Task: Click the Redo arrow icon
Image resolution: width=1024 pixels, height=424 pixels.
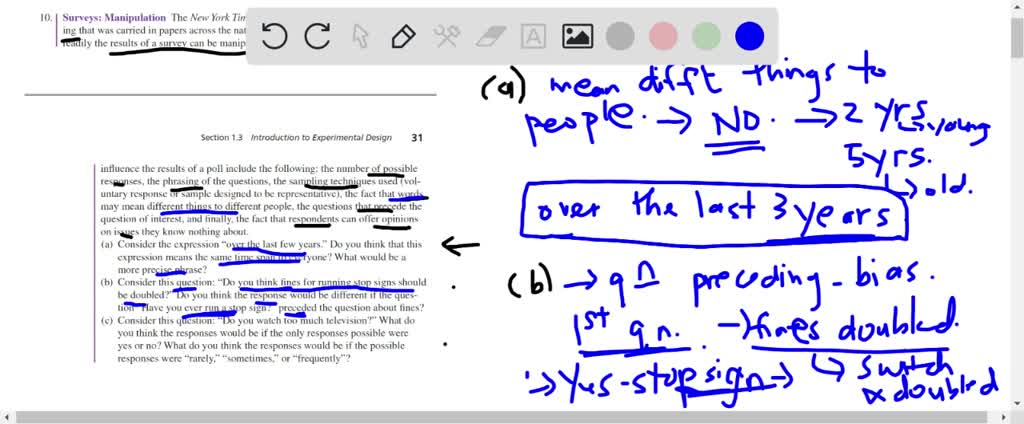Action: 318,37
